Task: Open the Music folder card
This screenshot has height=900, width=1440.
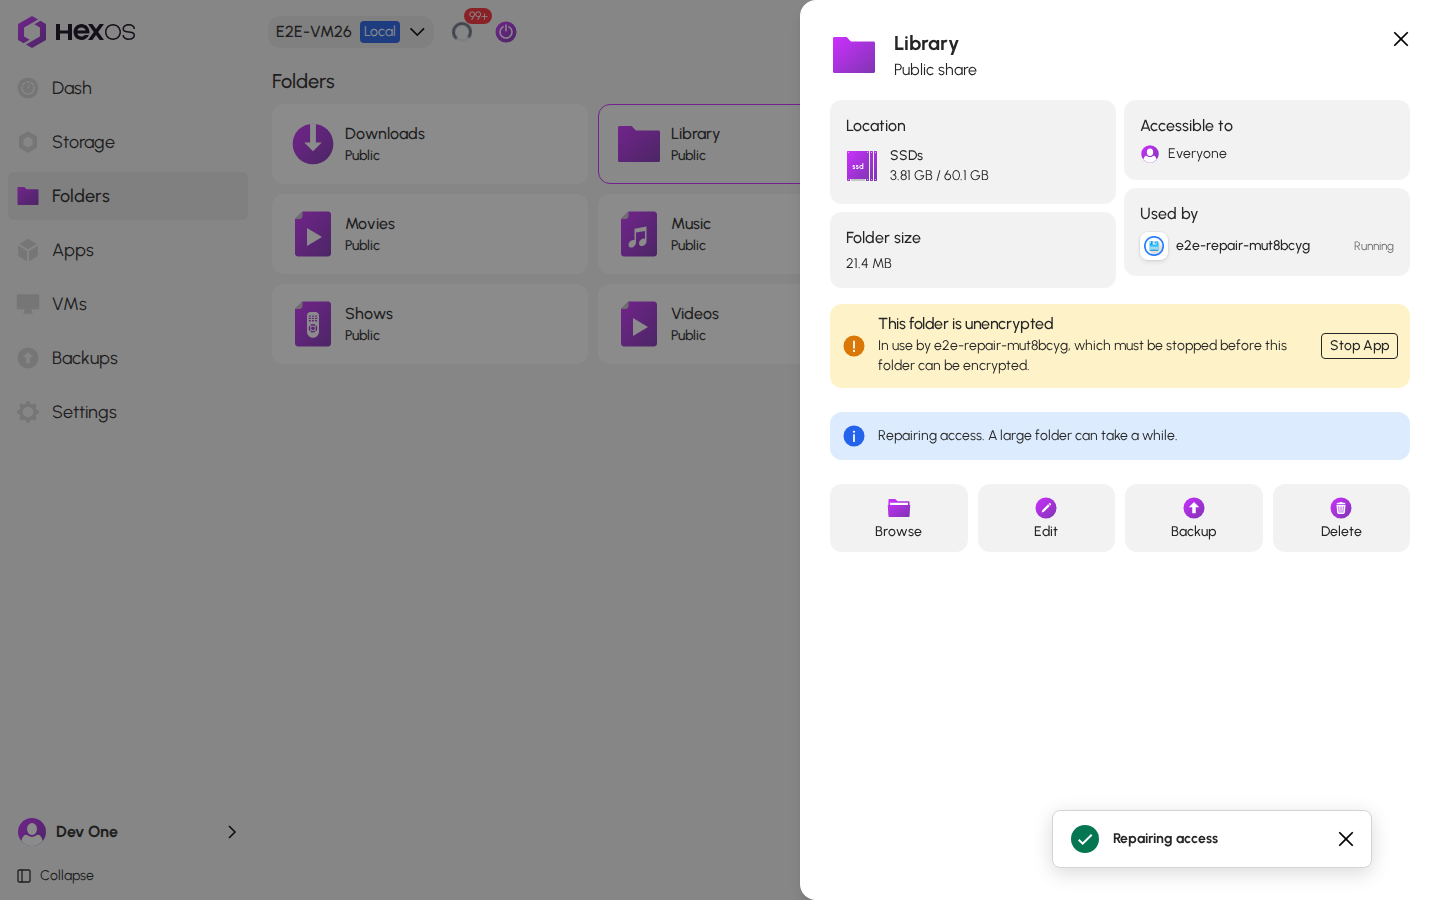Action: pos(699,234)
